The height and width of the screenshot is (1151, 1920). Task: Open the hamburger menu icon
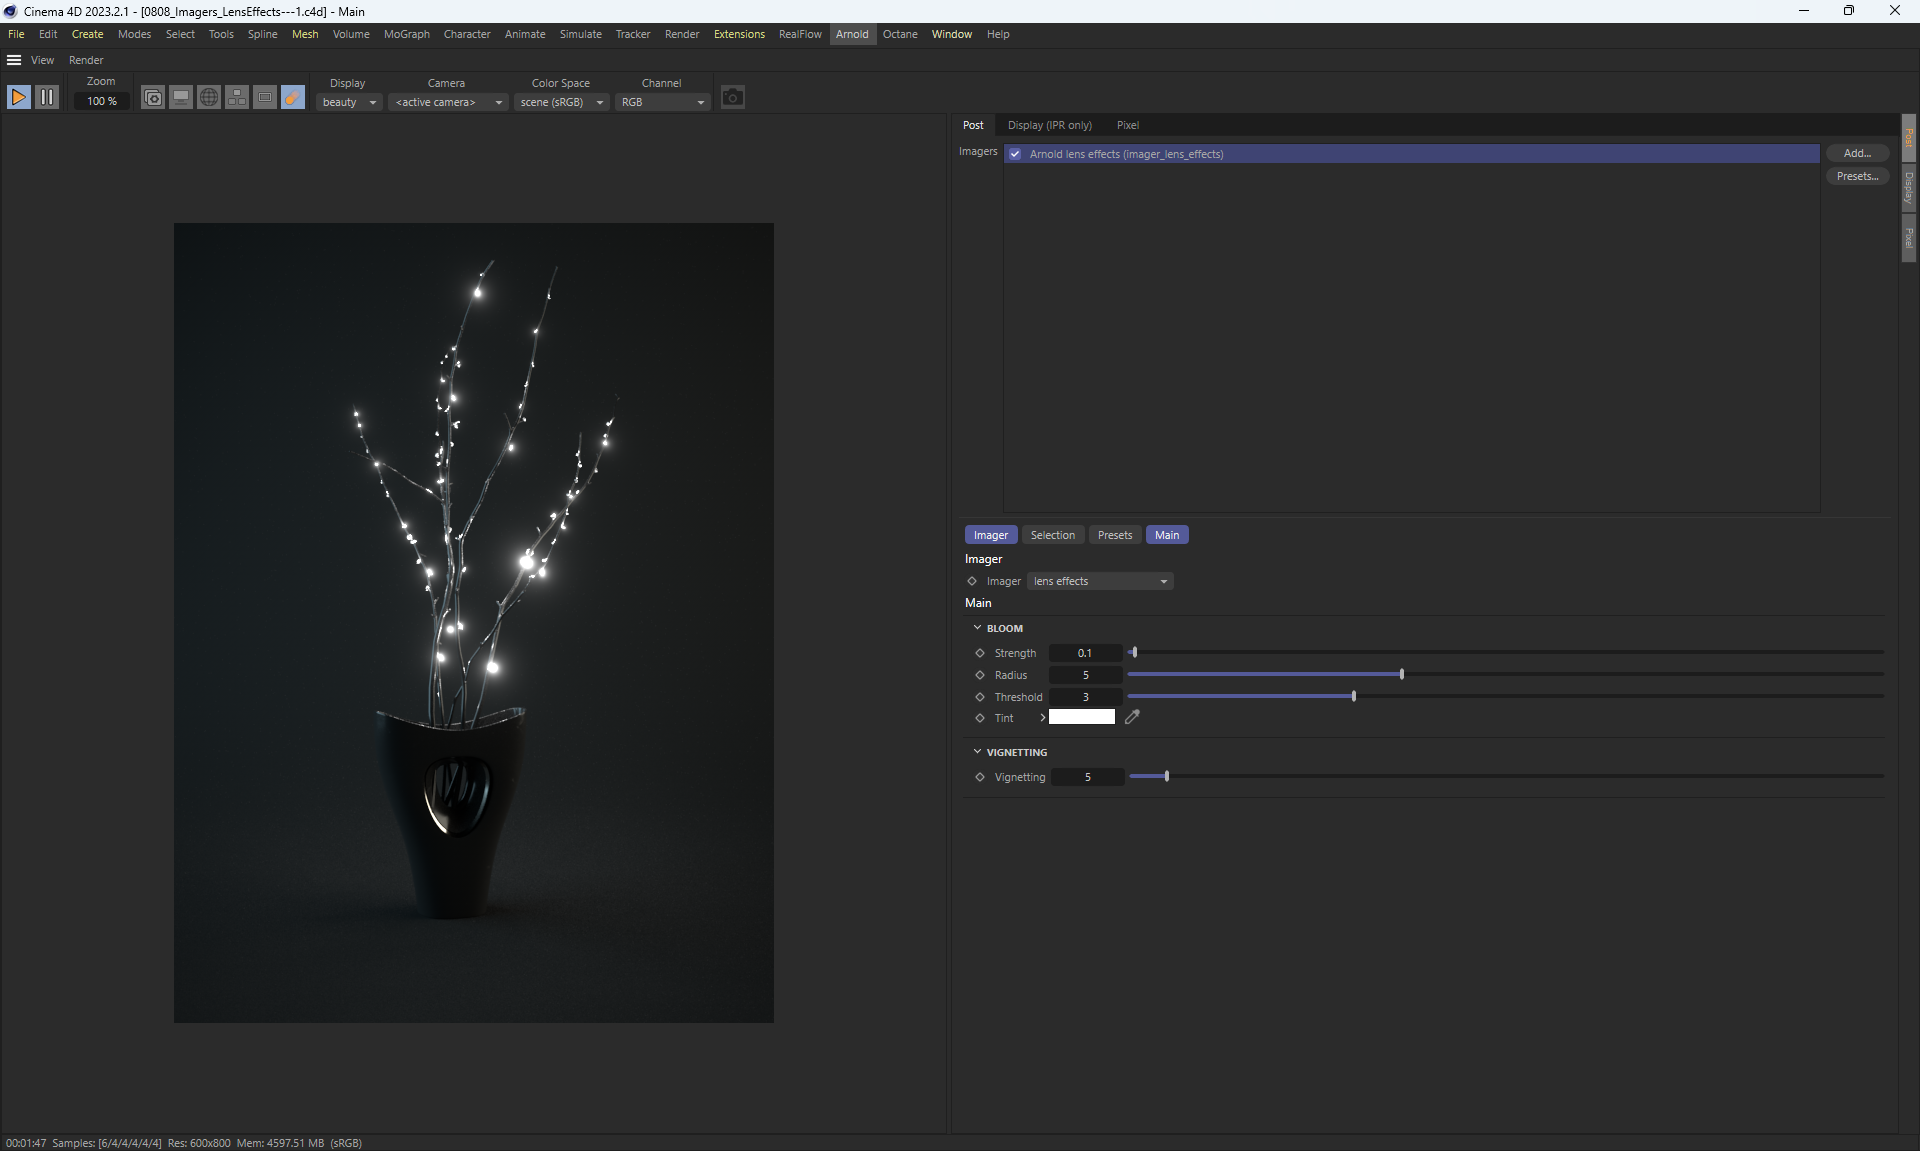pyautogui.click(x=14, y=60)
